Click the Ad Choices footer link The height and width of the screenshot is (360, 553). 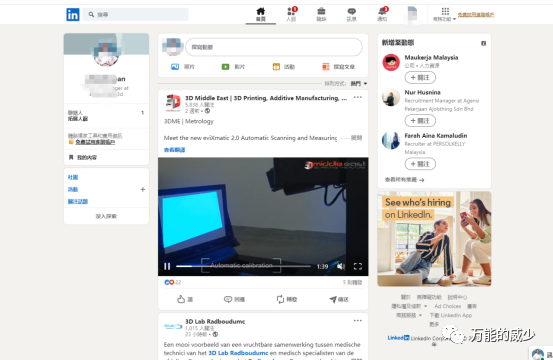click(448, 306)
